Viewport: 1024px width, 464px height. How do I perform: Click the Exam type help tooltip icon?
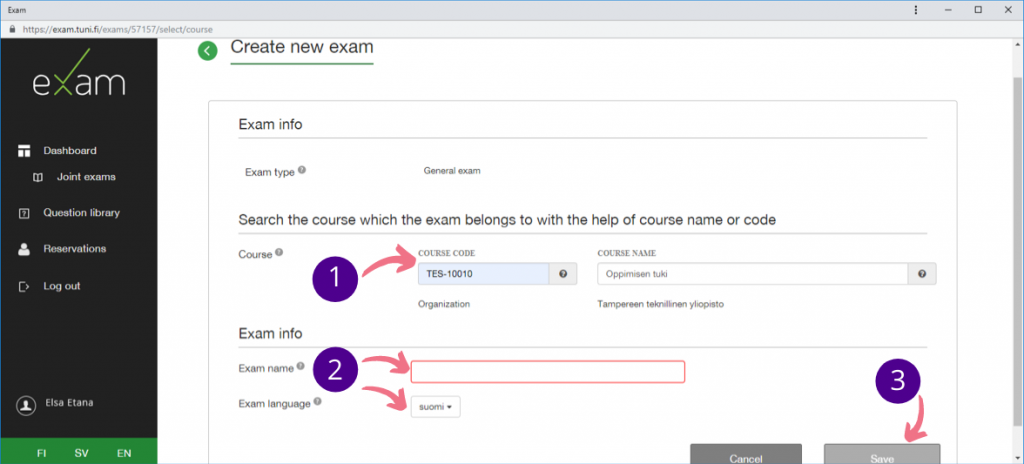coord(302,170)
